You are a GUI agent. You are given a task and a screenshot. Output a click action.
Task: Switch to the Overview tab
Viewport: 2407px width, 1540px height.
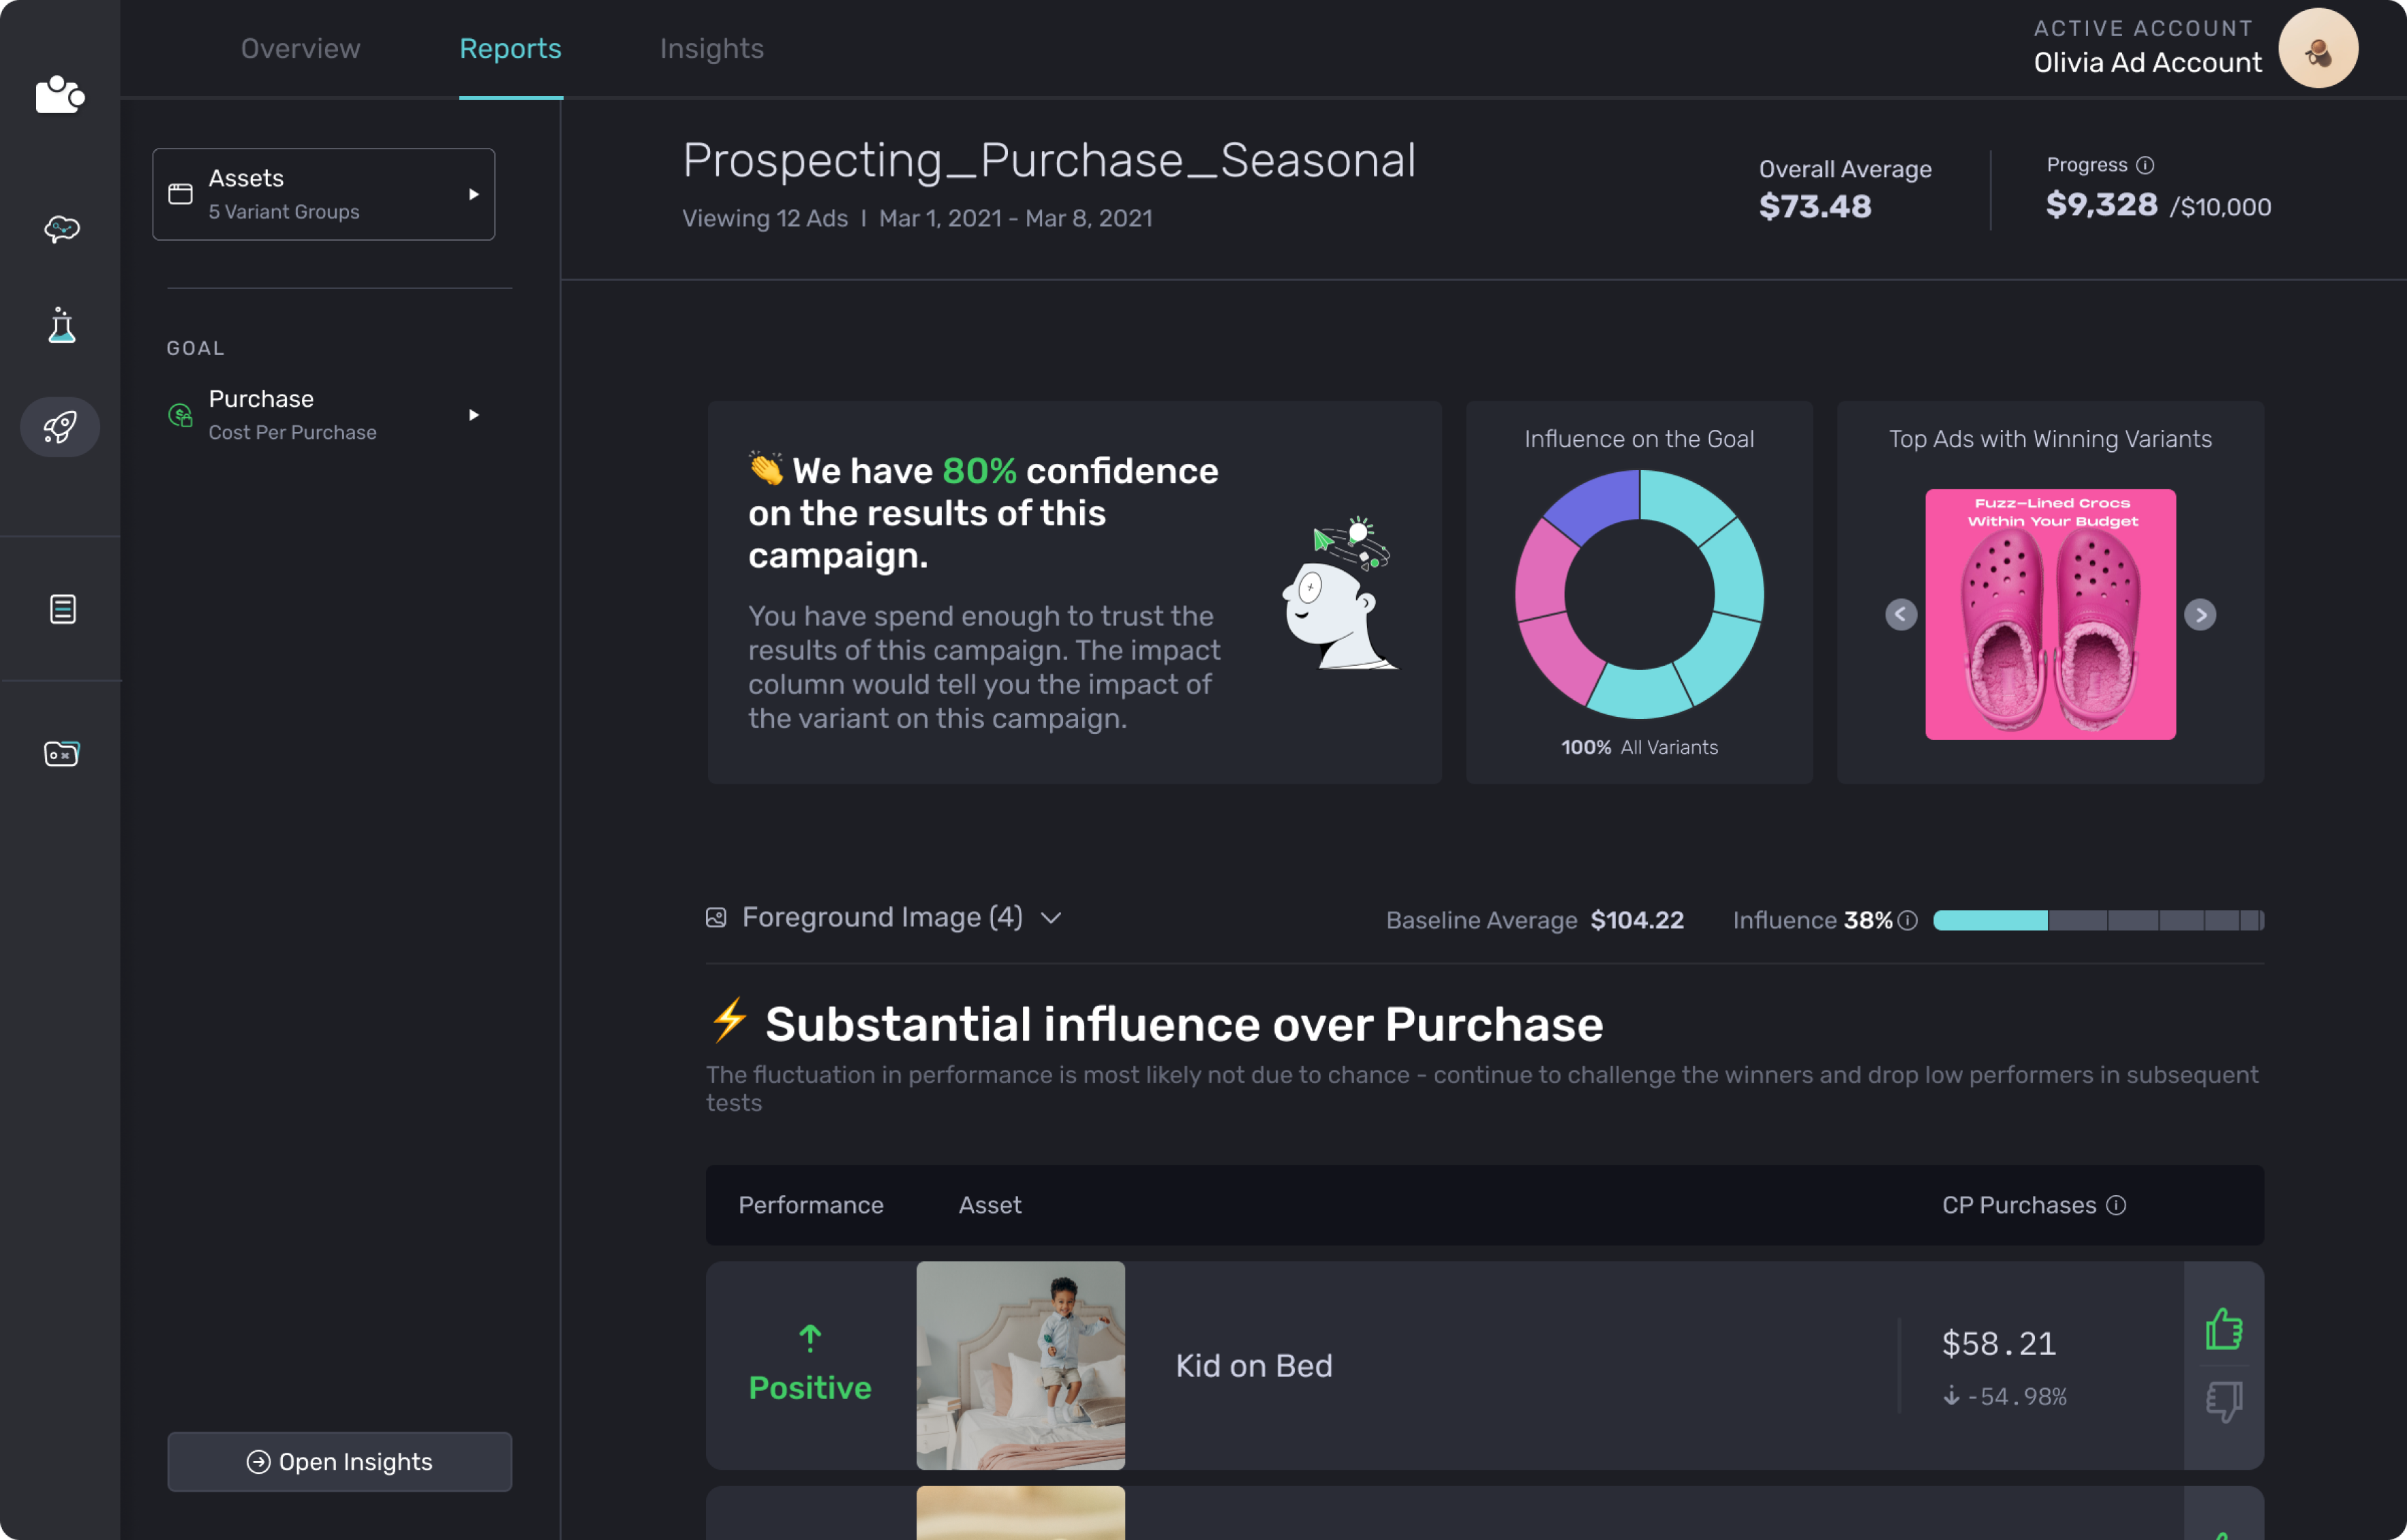pyautogui.click(x=300, y=48)
